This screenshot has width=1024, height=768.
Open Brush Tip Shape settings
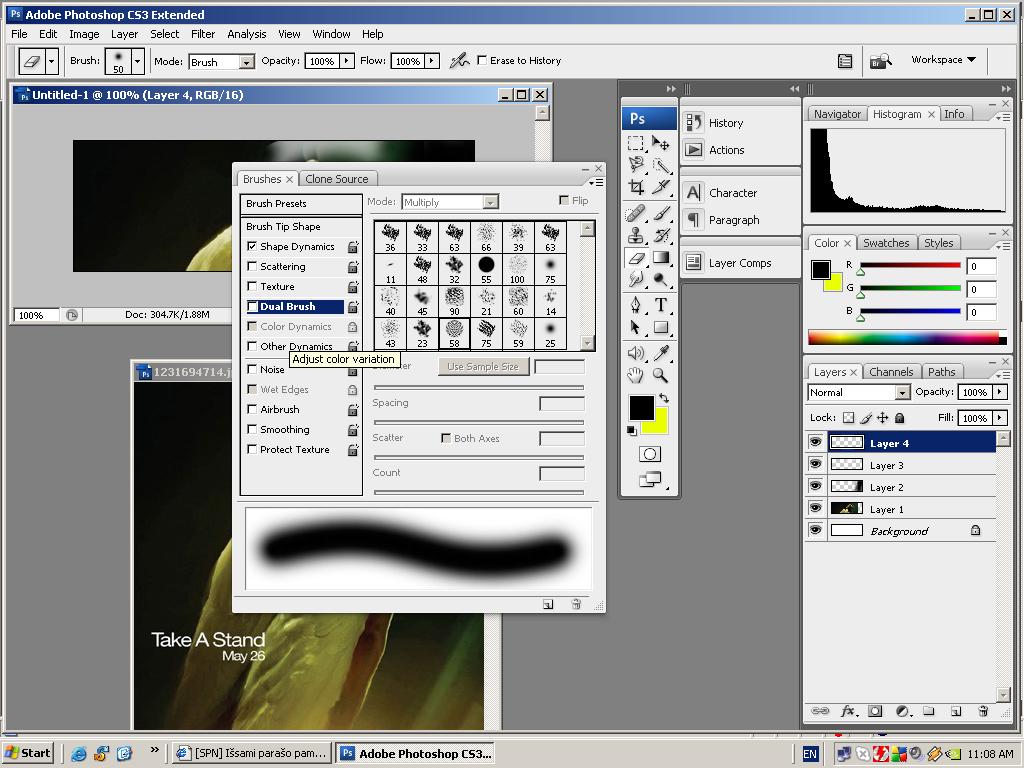[283, 226]
